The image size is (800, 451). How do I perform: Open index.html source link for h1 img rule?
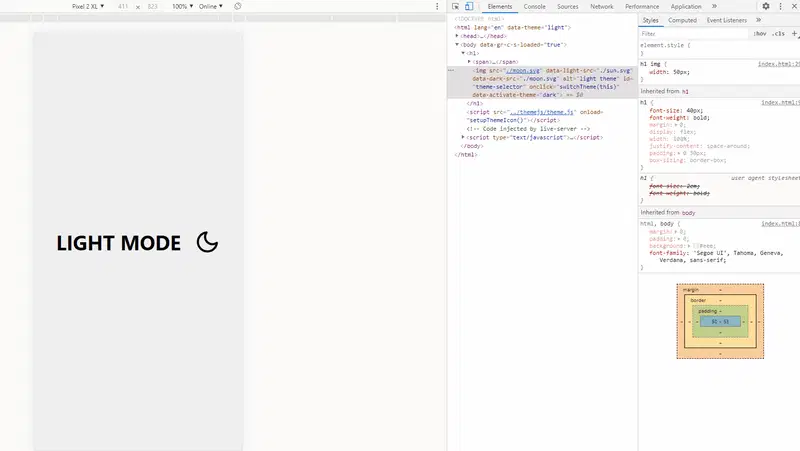click(779, 64)
